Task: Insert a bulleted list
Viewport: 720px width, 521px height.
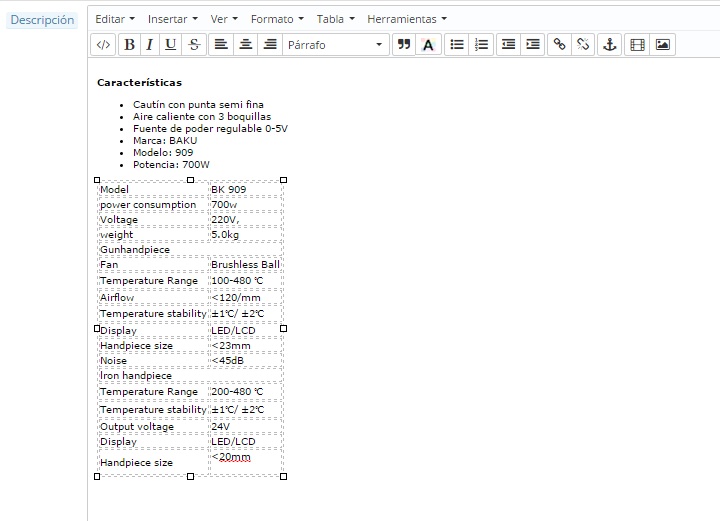Action: [457, 45]
